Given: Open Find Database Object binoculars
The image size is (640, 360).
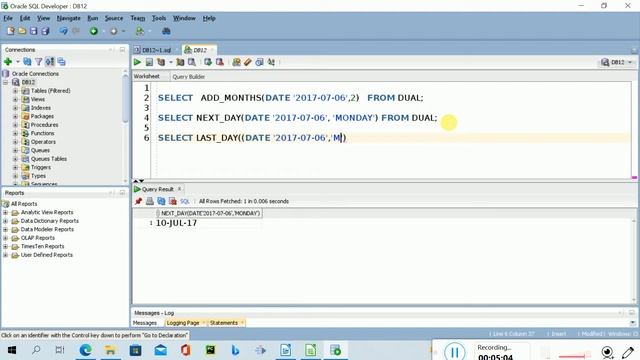Looking at the screenshot, I should click(x=166, y=31).
